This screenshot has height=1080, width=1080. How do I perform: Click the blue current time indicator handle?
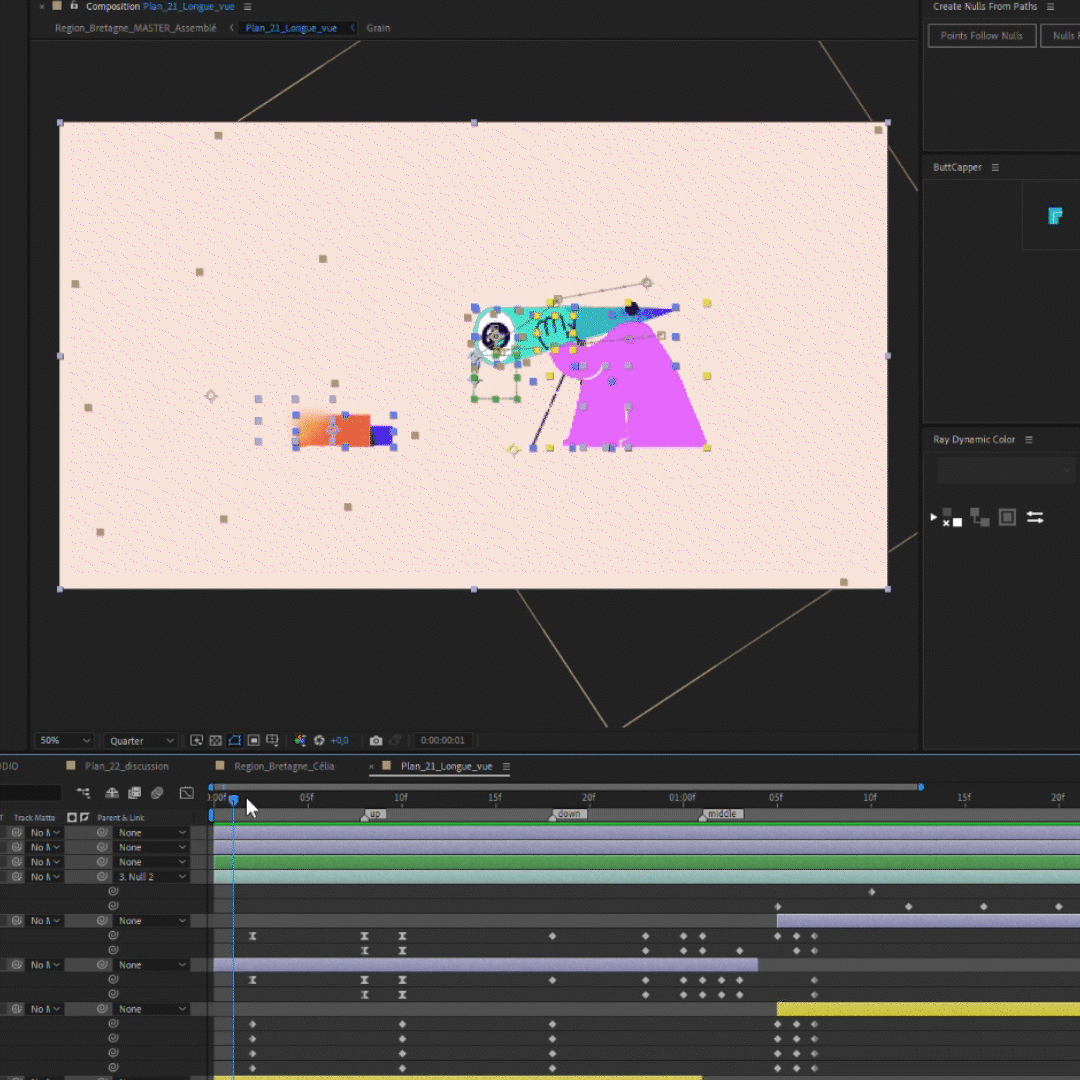click(233, 800)
